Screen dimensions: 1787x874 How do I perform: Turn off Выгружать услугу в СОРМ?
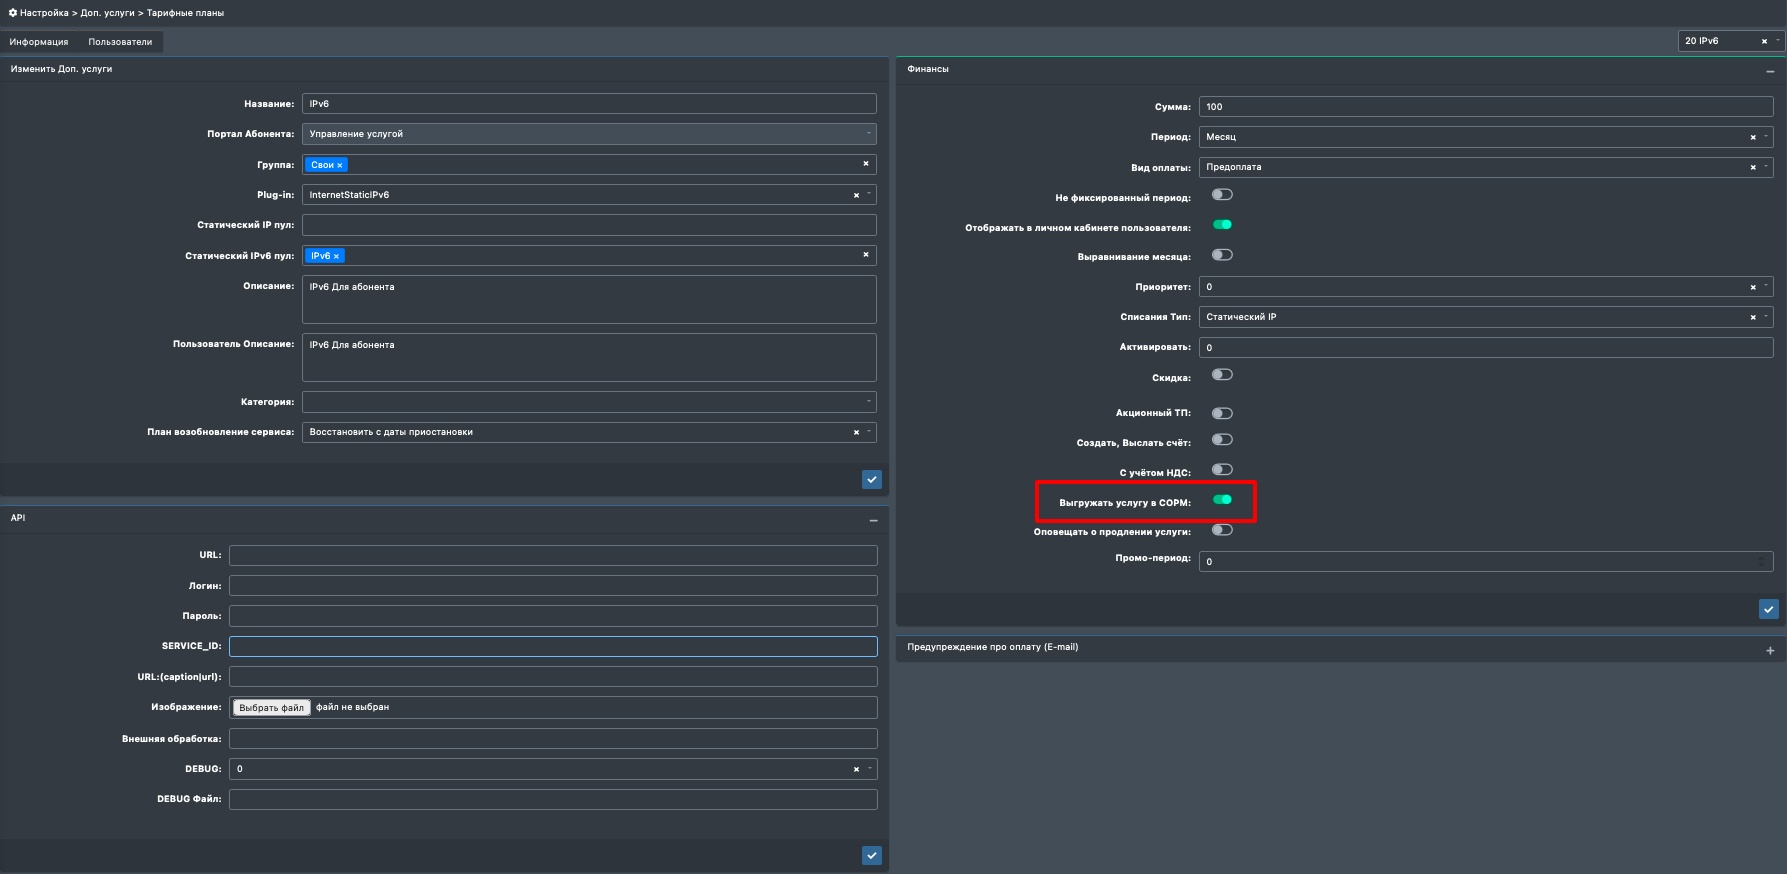click(x=1222, y=500)
